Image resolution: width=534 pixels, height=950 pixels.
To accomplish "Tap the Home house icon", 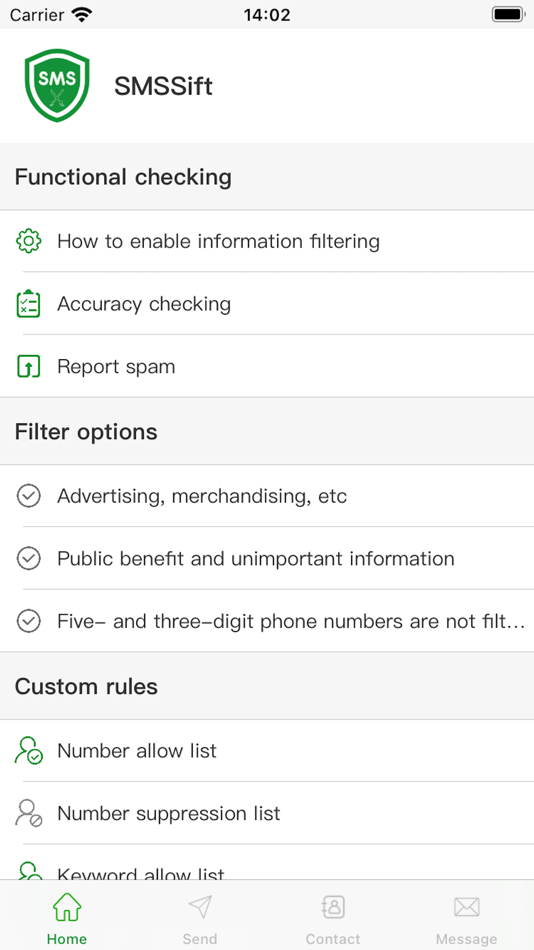I will (x=67, y=908).
